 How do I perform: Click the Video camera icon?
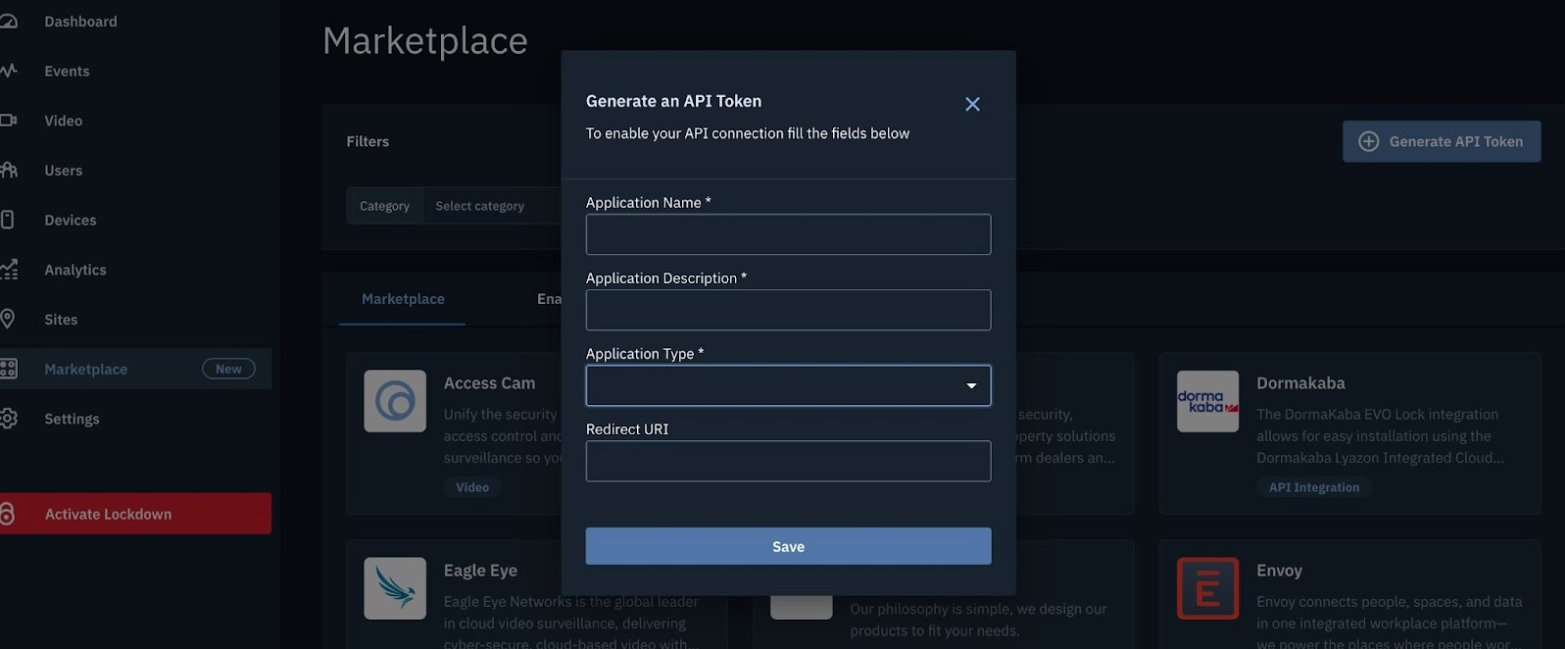click(8, 121)
